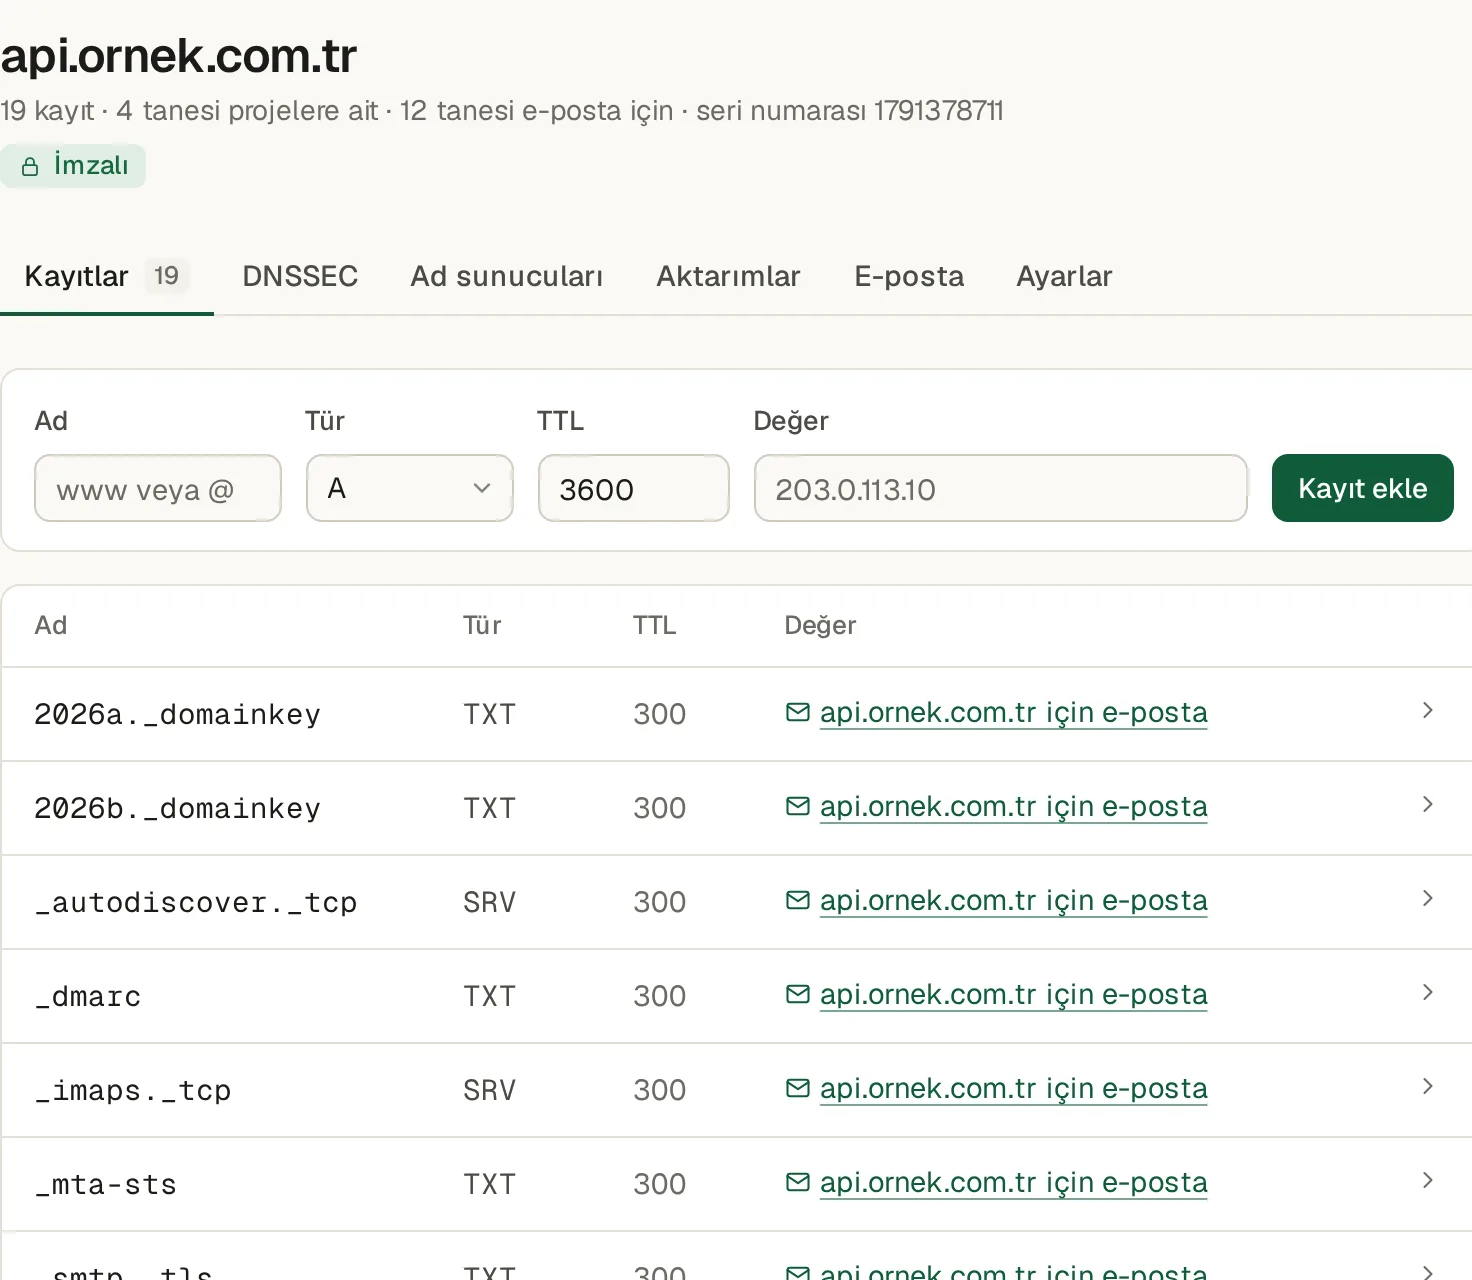Click envelope icon in _mta-sts row

[798, 1182]
